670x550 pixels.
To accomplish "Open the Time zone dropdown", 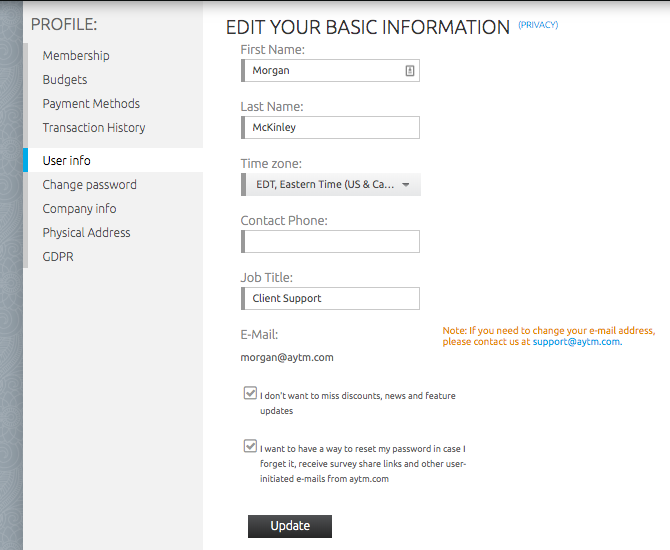I will click(331, 184).
